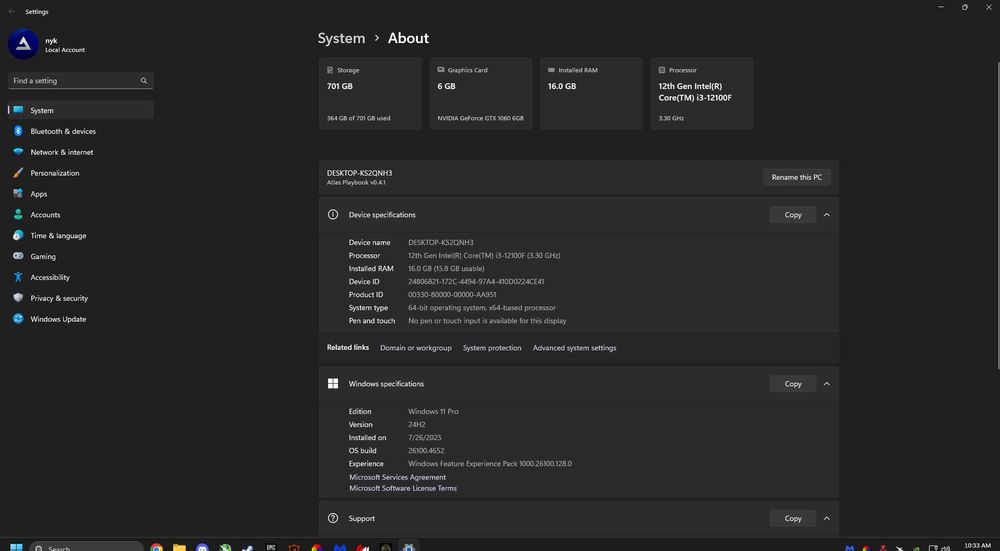Go to Time & language settings
Screen dimensions: 1000x551
click(58, 236)
